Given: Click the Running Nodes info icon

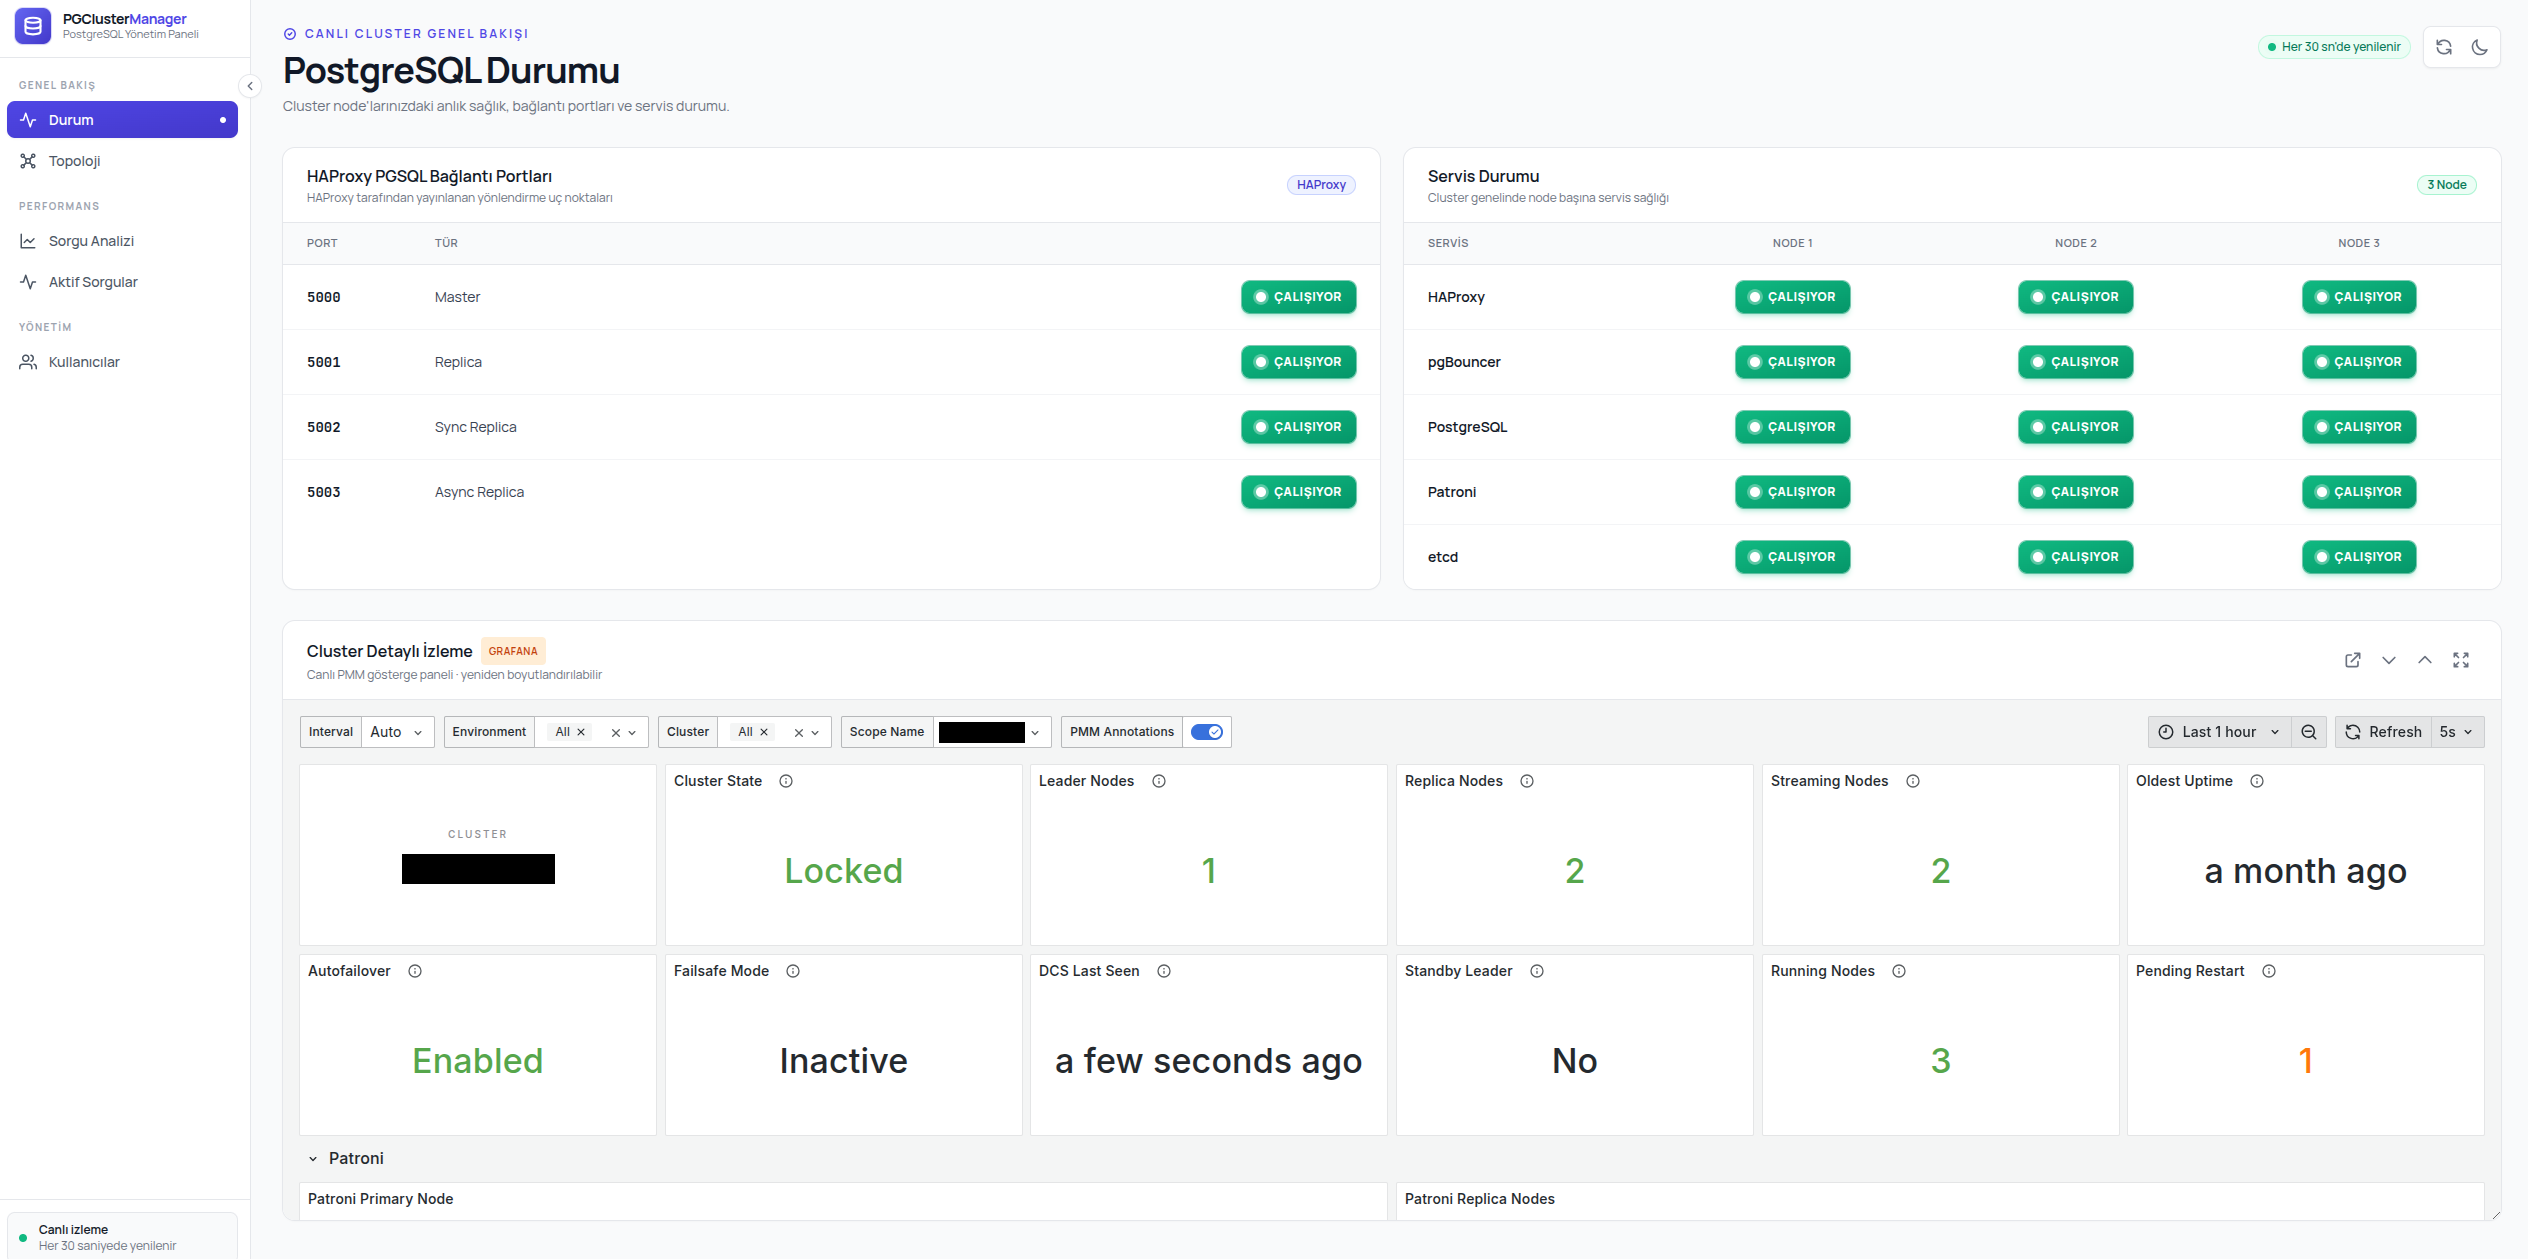Looking at the screenshot, I should coord(1899,971).
